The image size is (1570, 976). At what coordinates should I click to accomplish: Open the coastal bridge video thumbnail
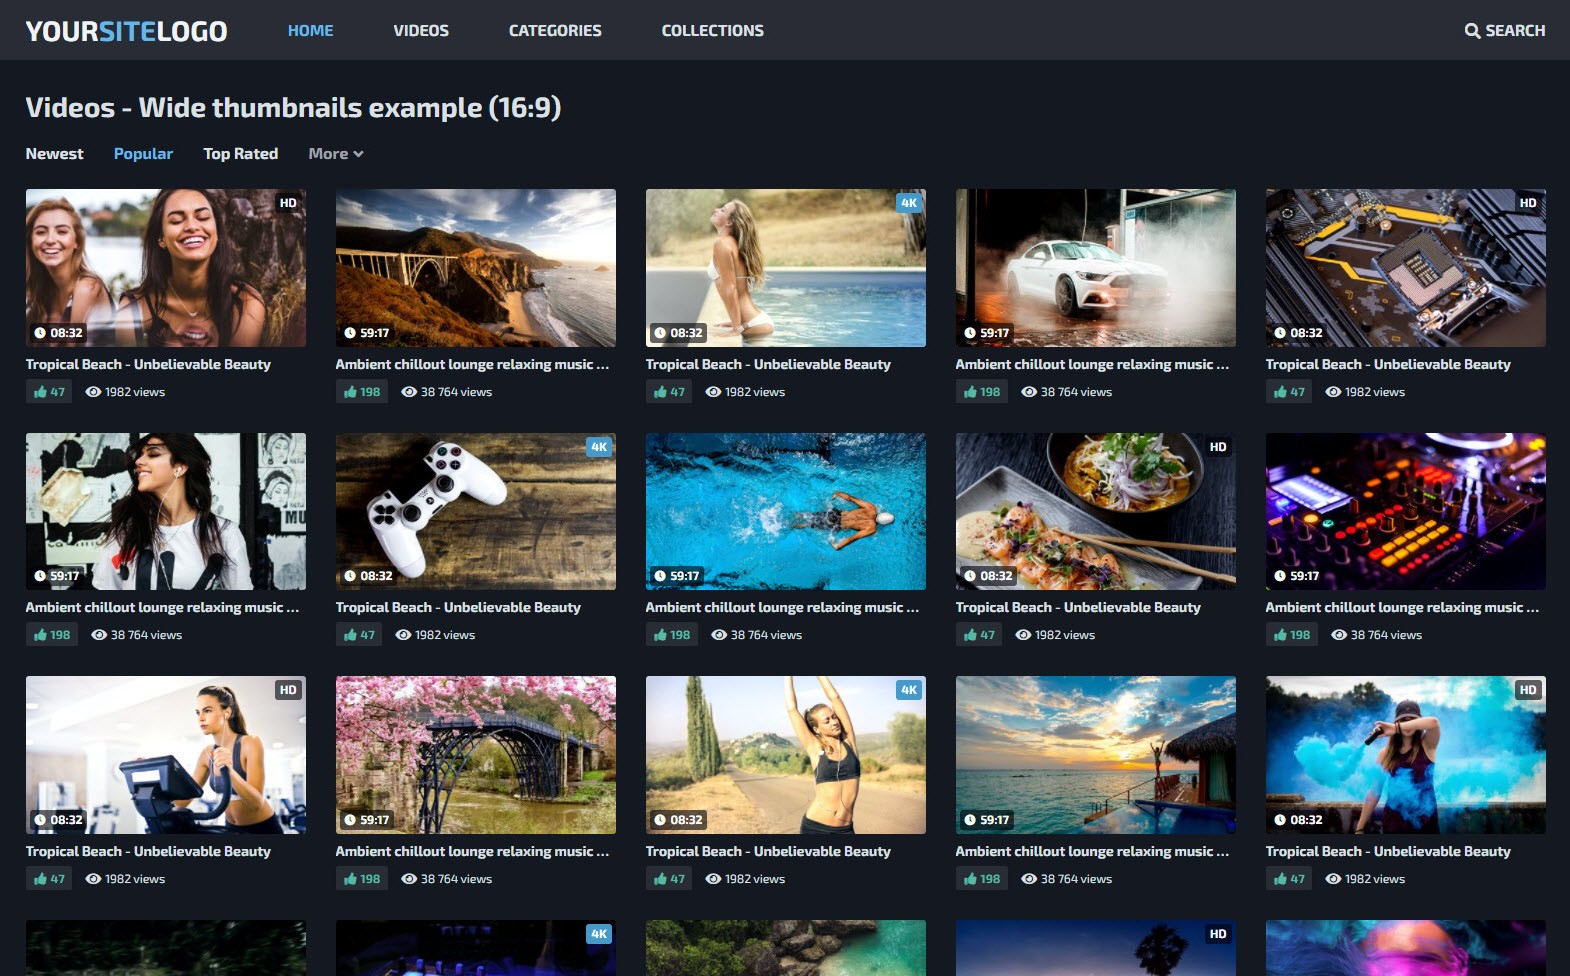pyautogui.click(x=476, y=268)
